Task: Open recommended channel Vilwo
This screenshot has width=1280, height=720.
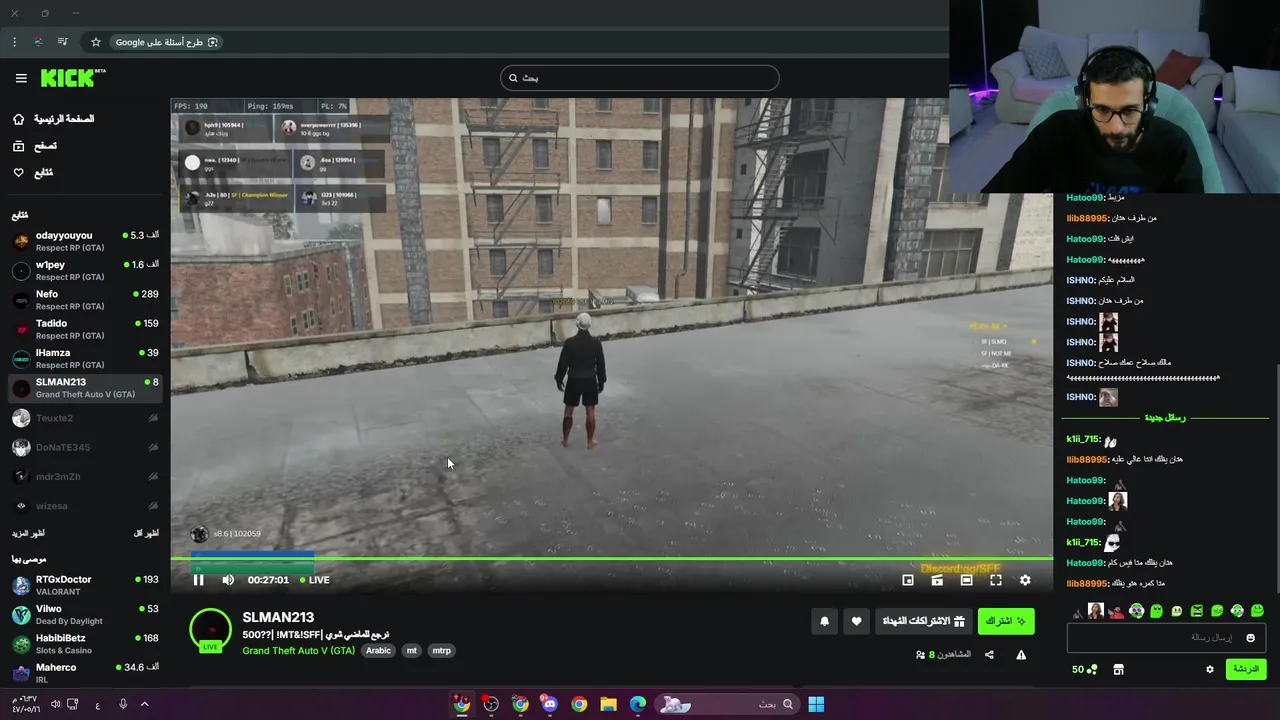Action: (85, 614)
